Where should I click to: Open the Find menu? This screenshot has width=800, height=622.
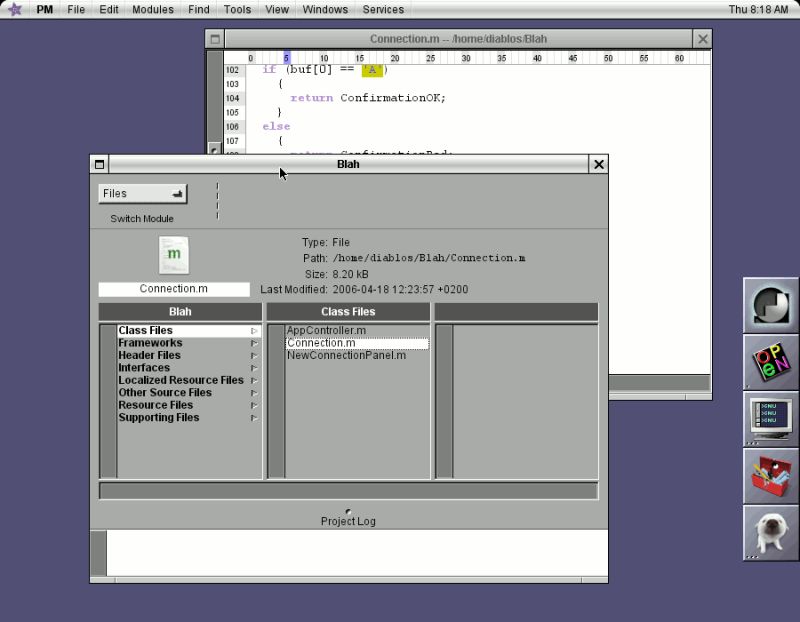[198, 9]
